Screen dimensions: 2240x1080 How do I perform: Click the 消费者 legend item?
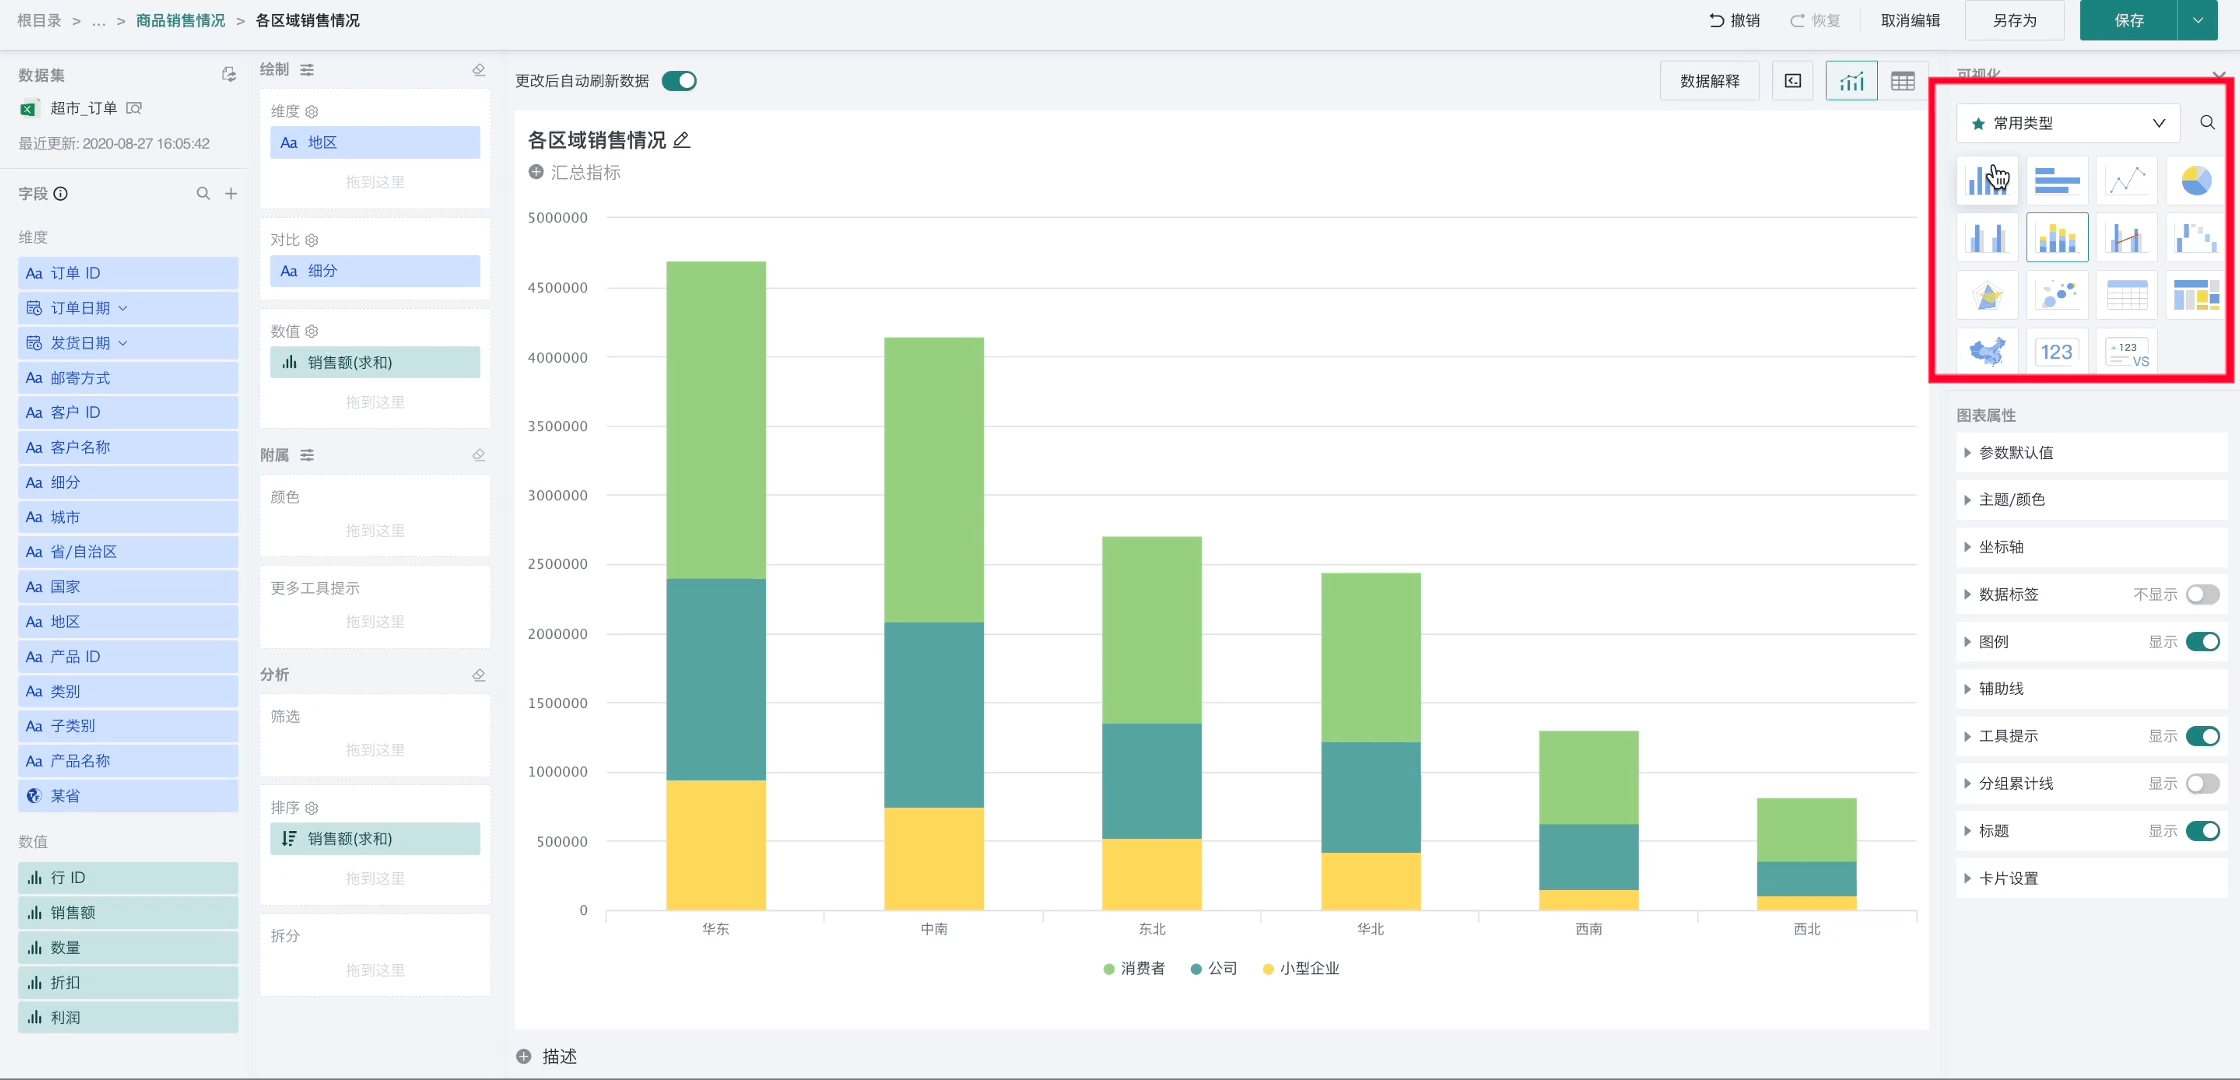(x=1134, y=968)
